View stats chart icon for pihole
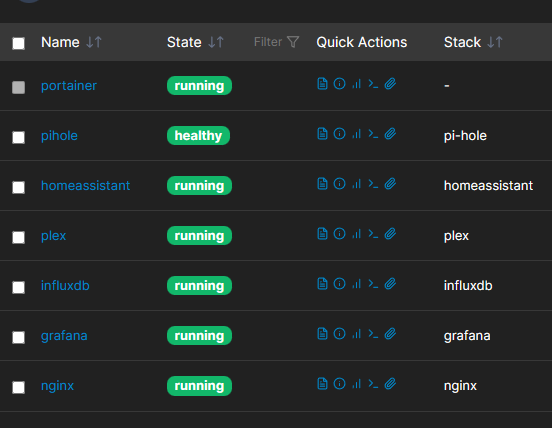The width and height of the screenshot is (552, 428). [357, 134]
